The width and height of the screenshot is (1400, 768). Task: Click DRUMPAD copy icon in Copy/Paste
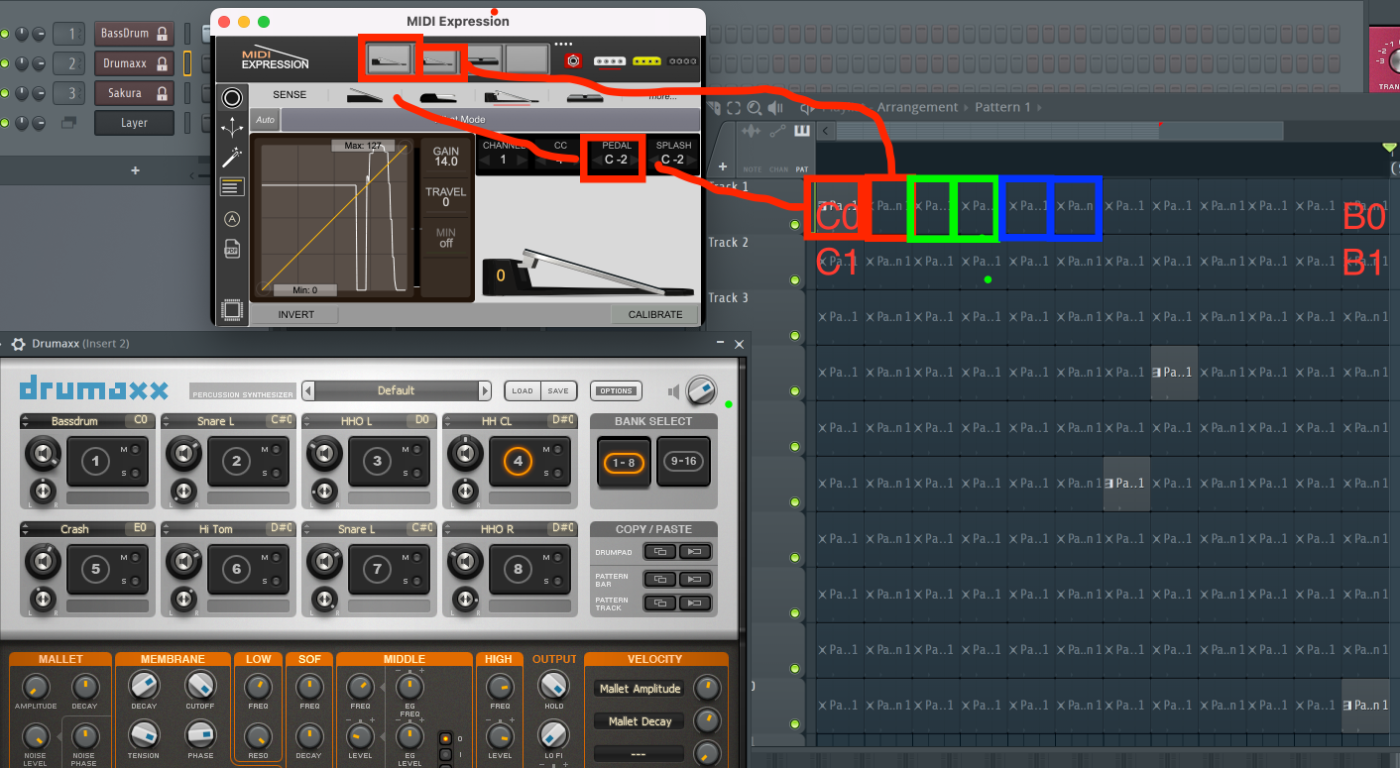point(658,551)
